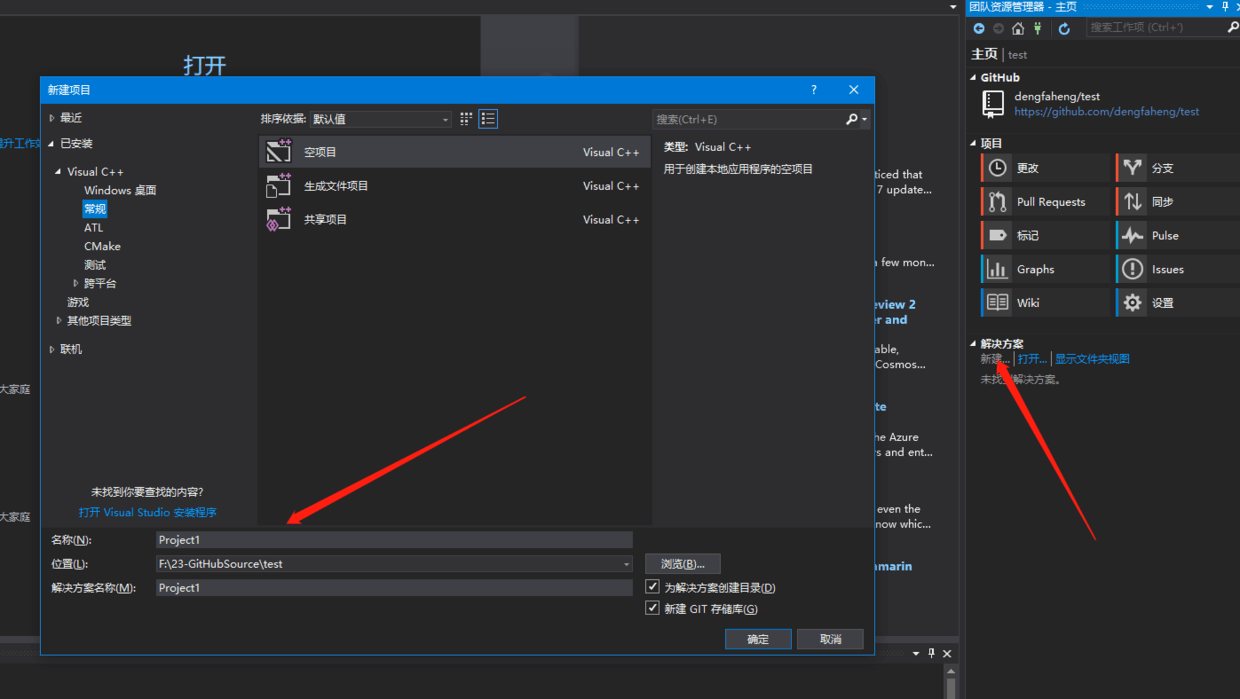
Task: Open the Issues exclamation icon
Action: click(1132, 269)
